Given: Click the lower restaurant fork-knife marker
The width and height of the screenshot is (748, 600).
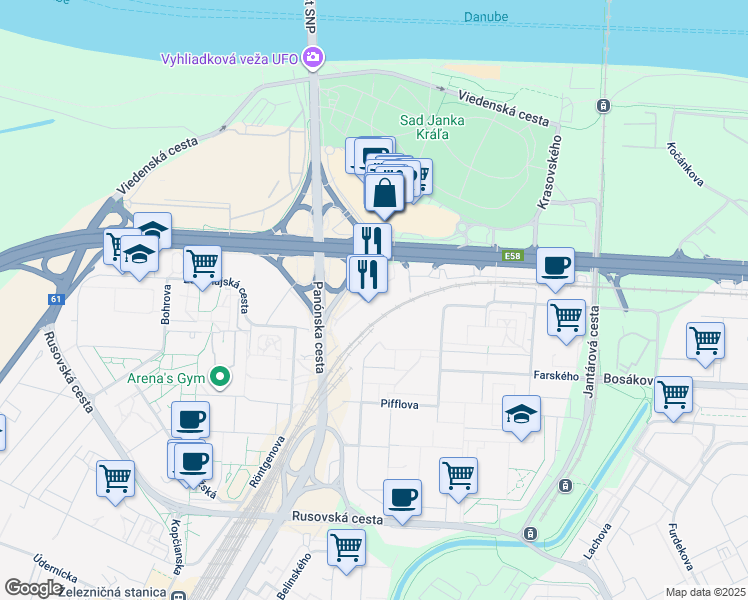Looking at the screenshot, I should (368, 276).
